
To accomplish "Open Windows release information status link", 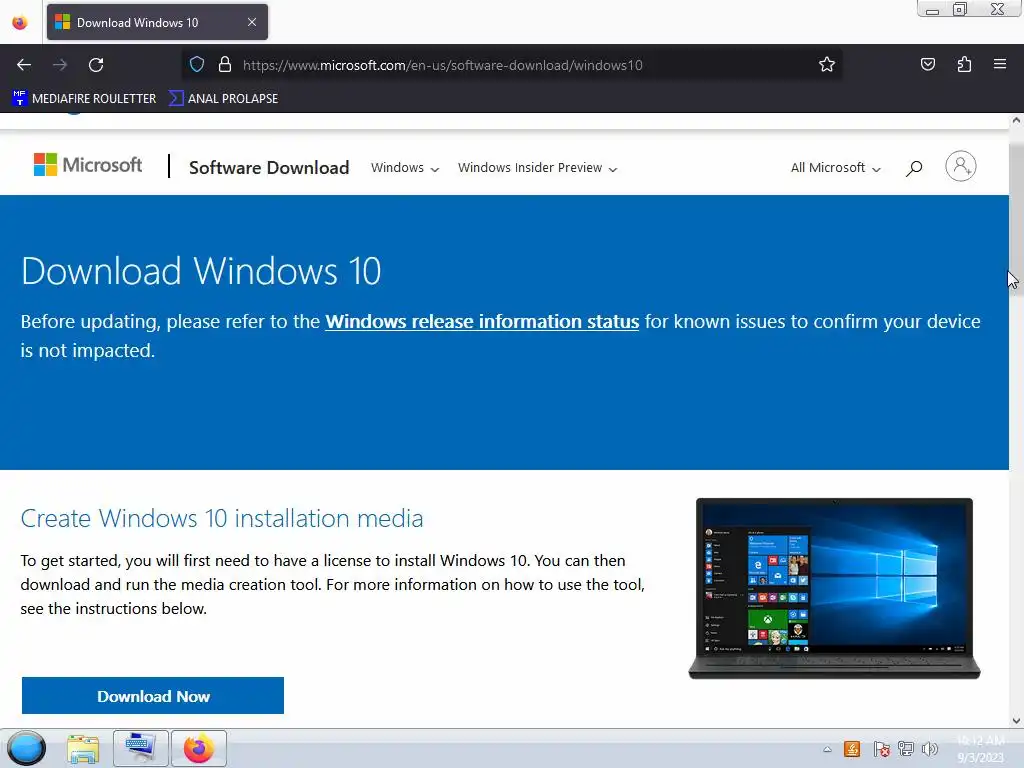I will 482,322.
